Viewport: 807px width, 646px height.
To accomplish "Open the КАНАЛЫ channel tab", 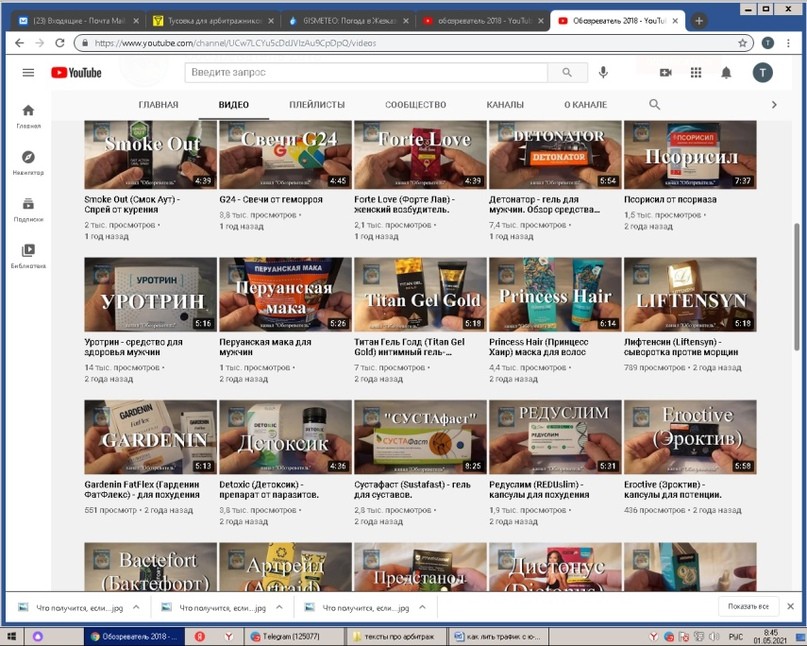I will point(505,104).
